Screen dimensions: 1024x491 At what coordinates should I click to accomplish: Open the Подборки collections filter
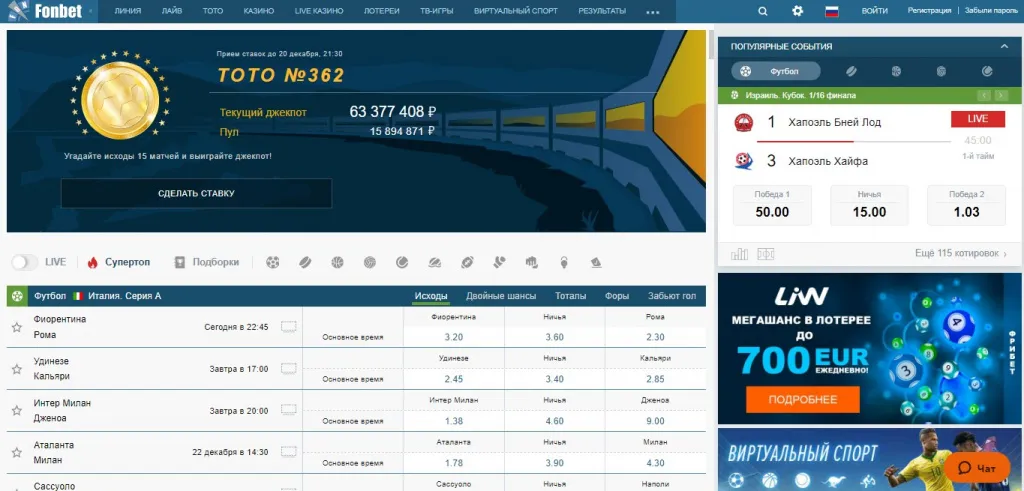coord(206,262)
